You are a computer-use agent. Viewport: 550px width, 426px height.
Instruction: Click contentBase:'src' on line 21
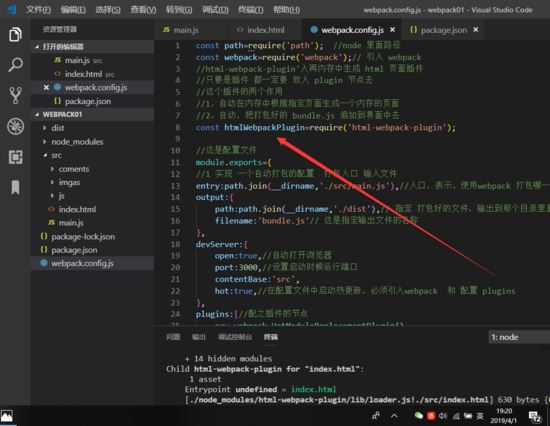click(255, 279)
